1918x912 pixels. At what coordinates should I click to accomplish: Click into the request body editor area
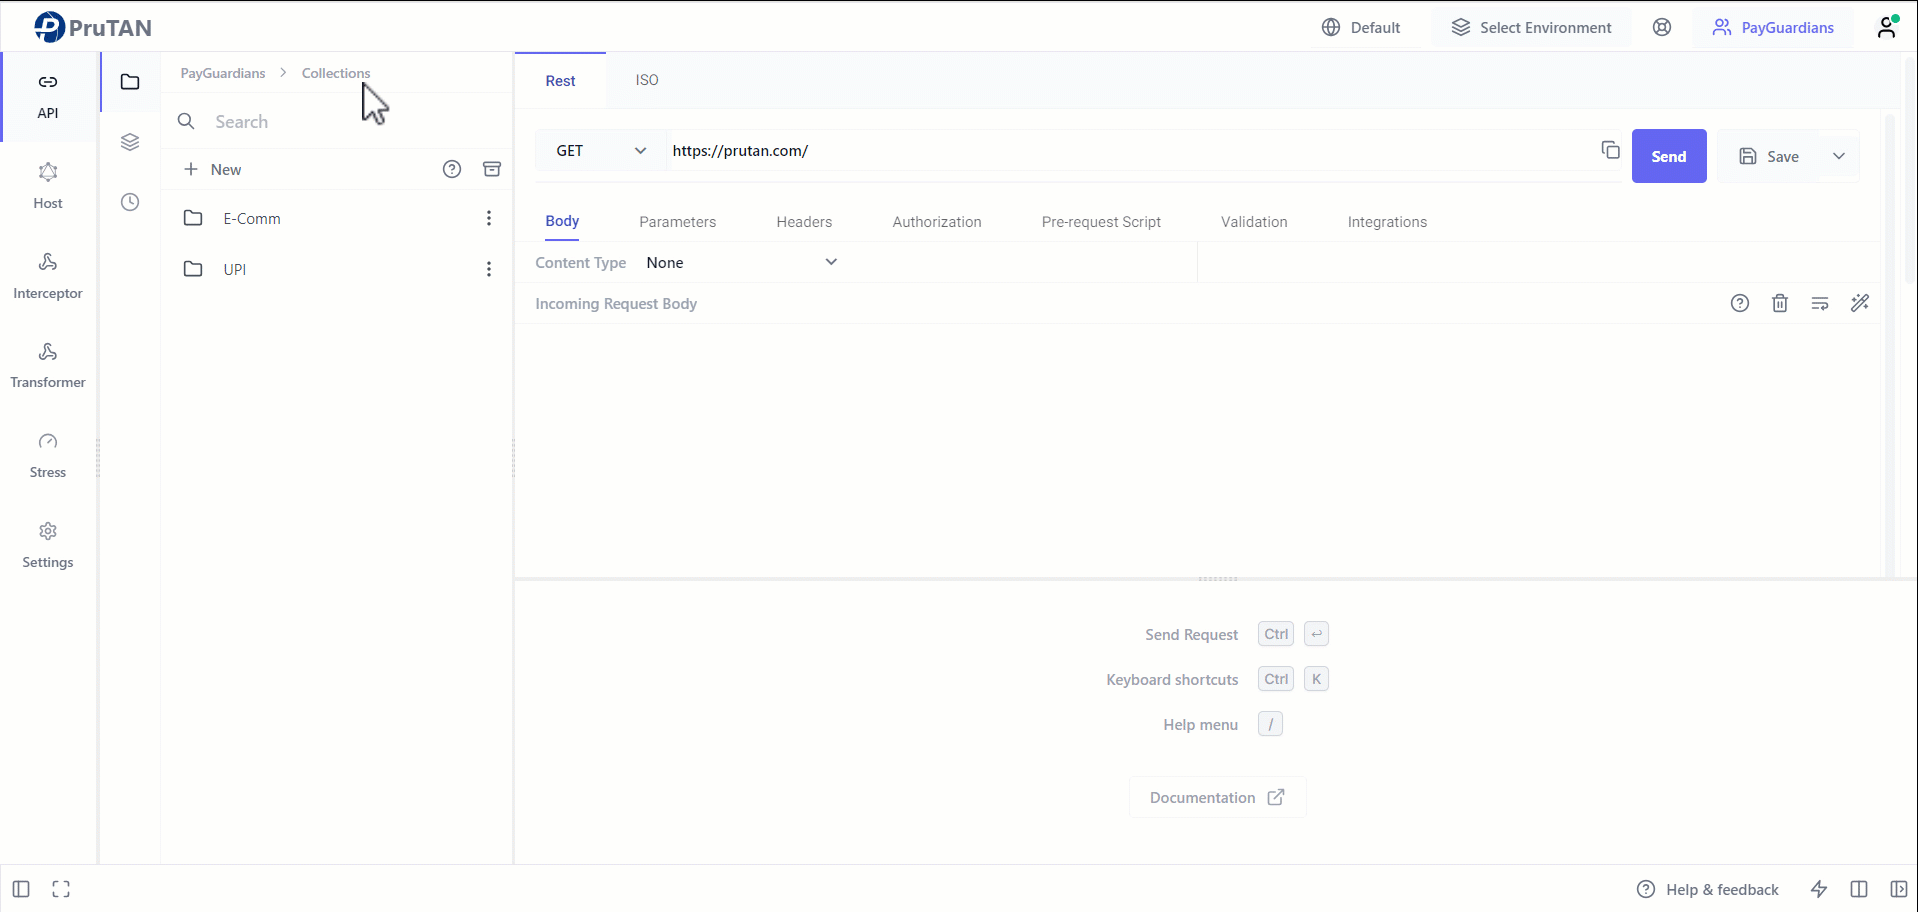(x=1198, y=450)
